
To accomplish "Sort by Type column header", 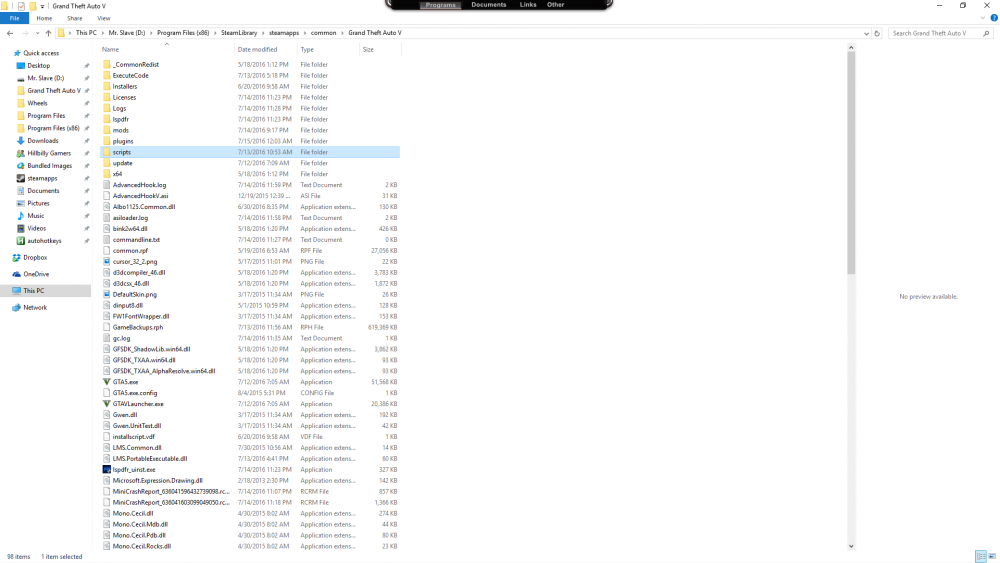I will (x=307, y=50).
